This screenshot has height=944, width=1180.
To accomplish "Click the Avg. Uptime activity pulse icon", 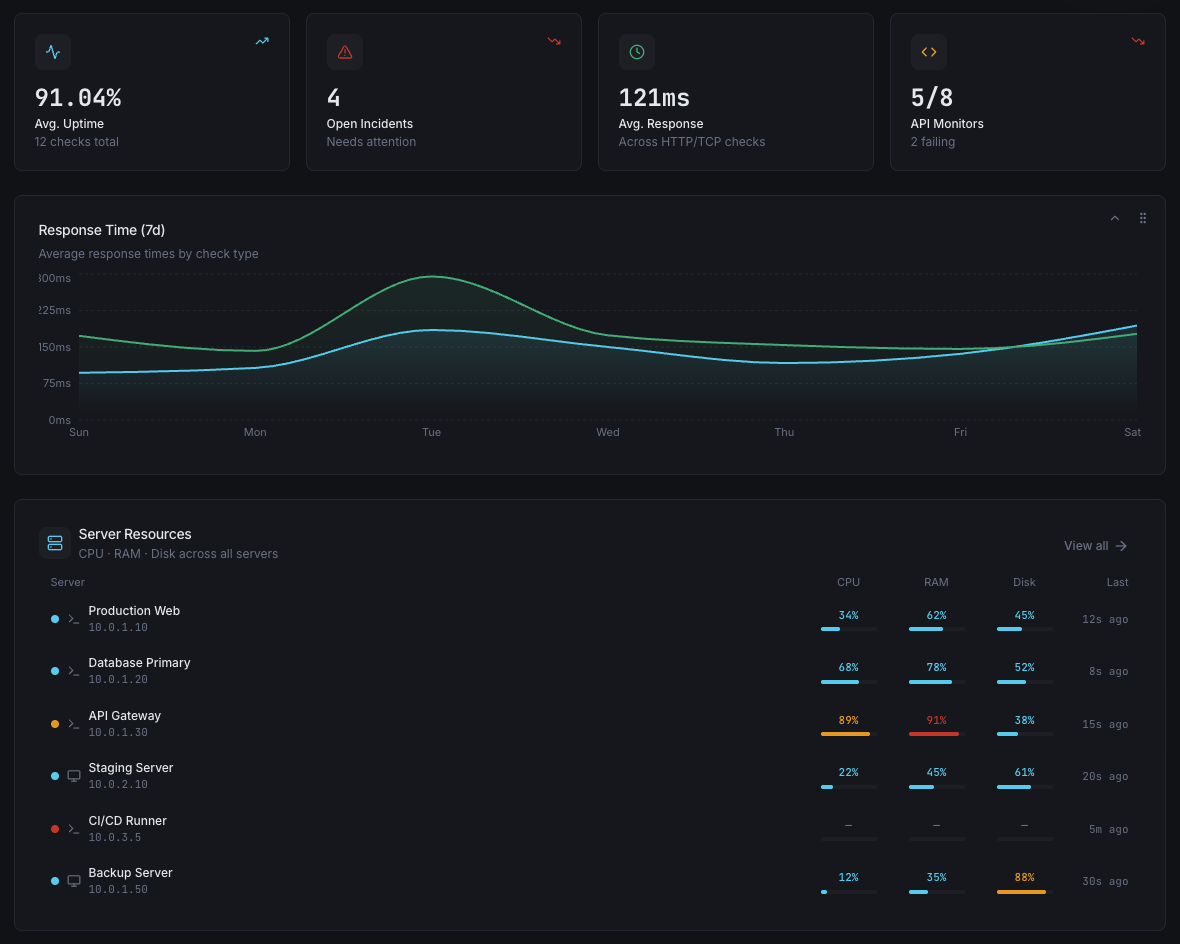I will [x=53, y=51].
